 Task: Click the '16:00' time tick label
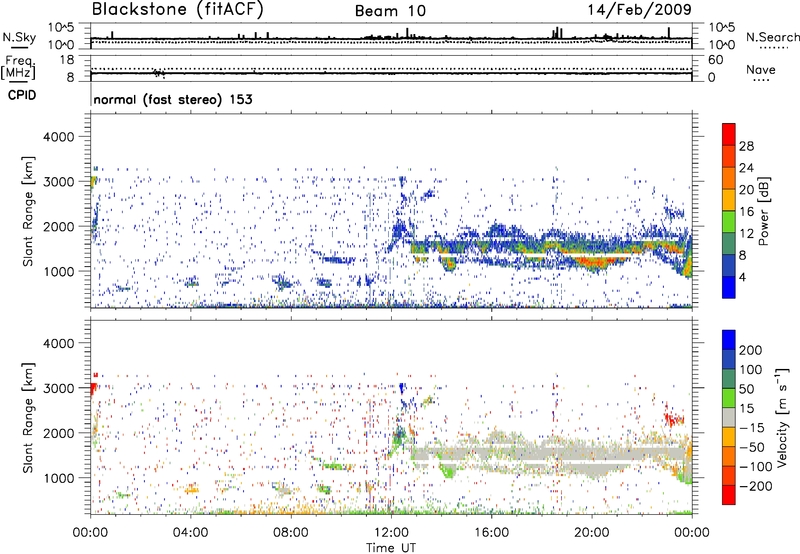pyautogui.click(x=491, y=533)
